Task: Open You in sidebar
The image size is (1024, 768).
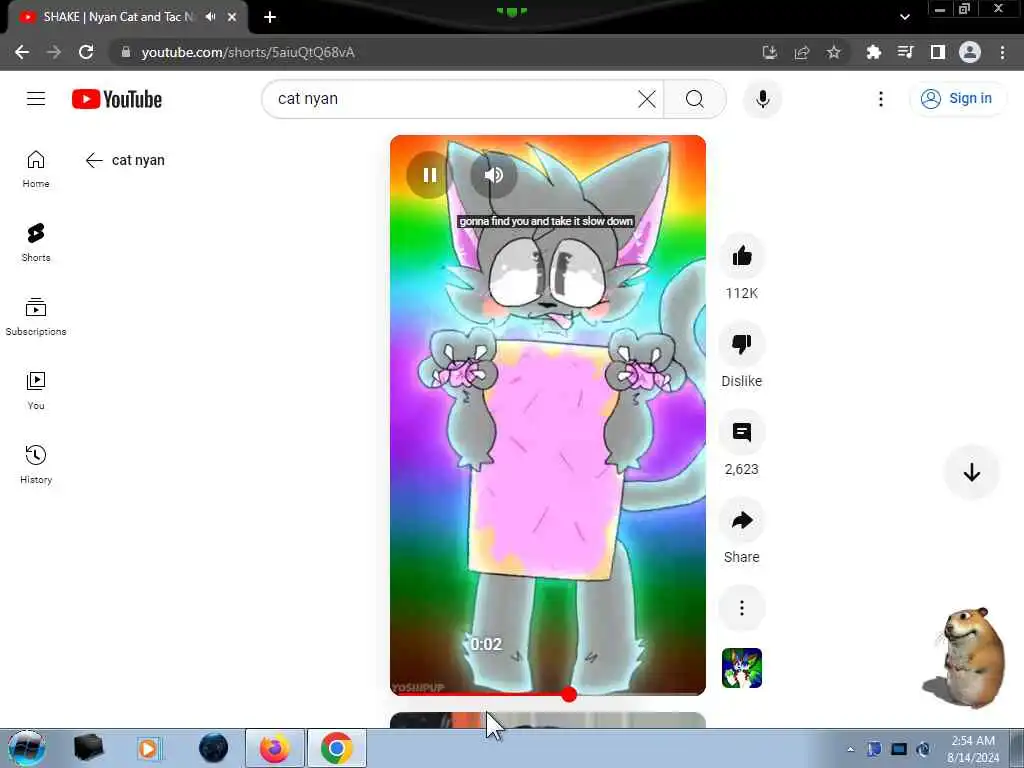Action: coord(36,391)
